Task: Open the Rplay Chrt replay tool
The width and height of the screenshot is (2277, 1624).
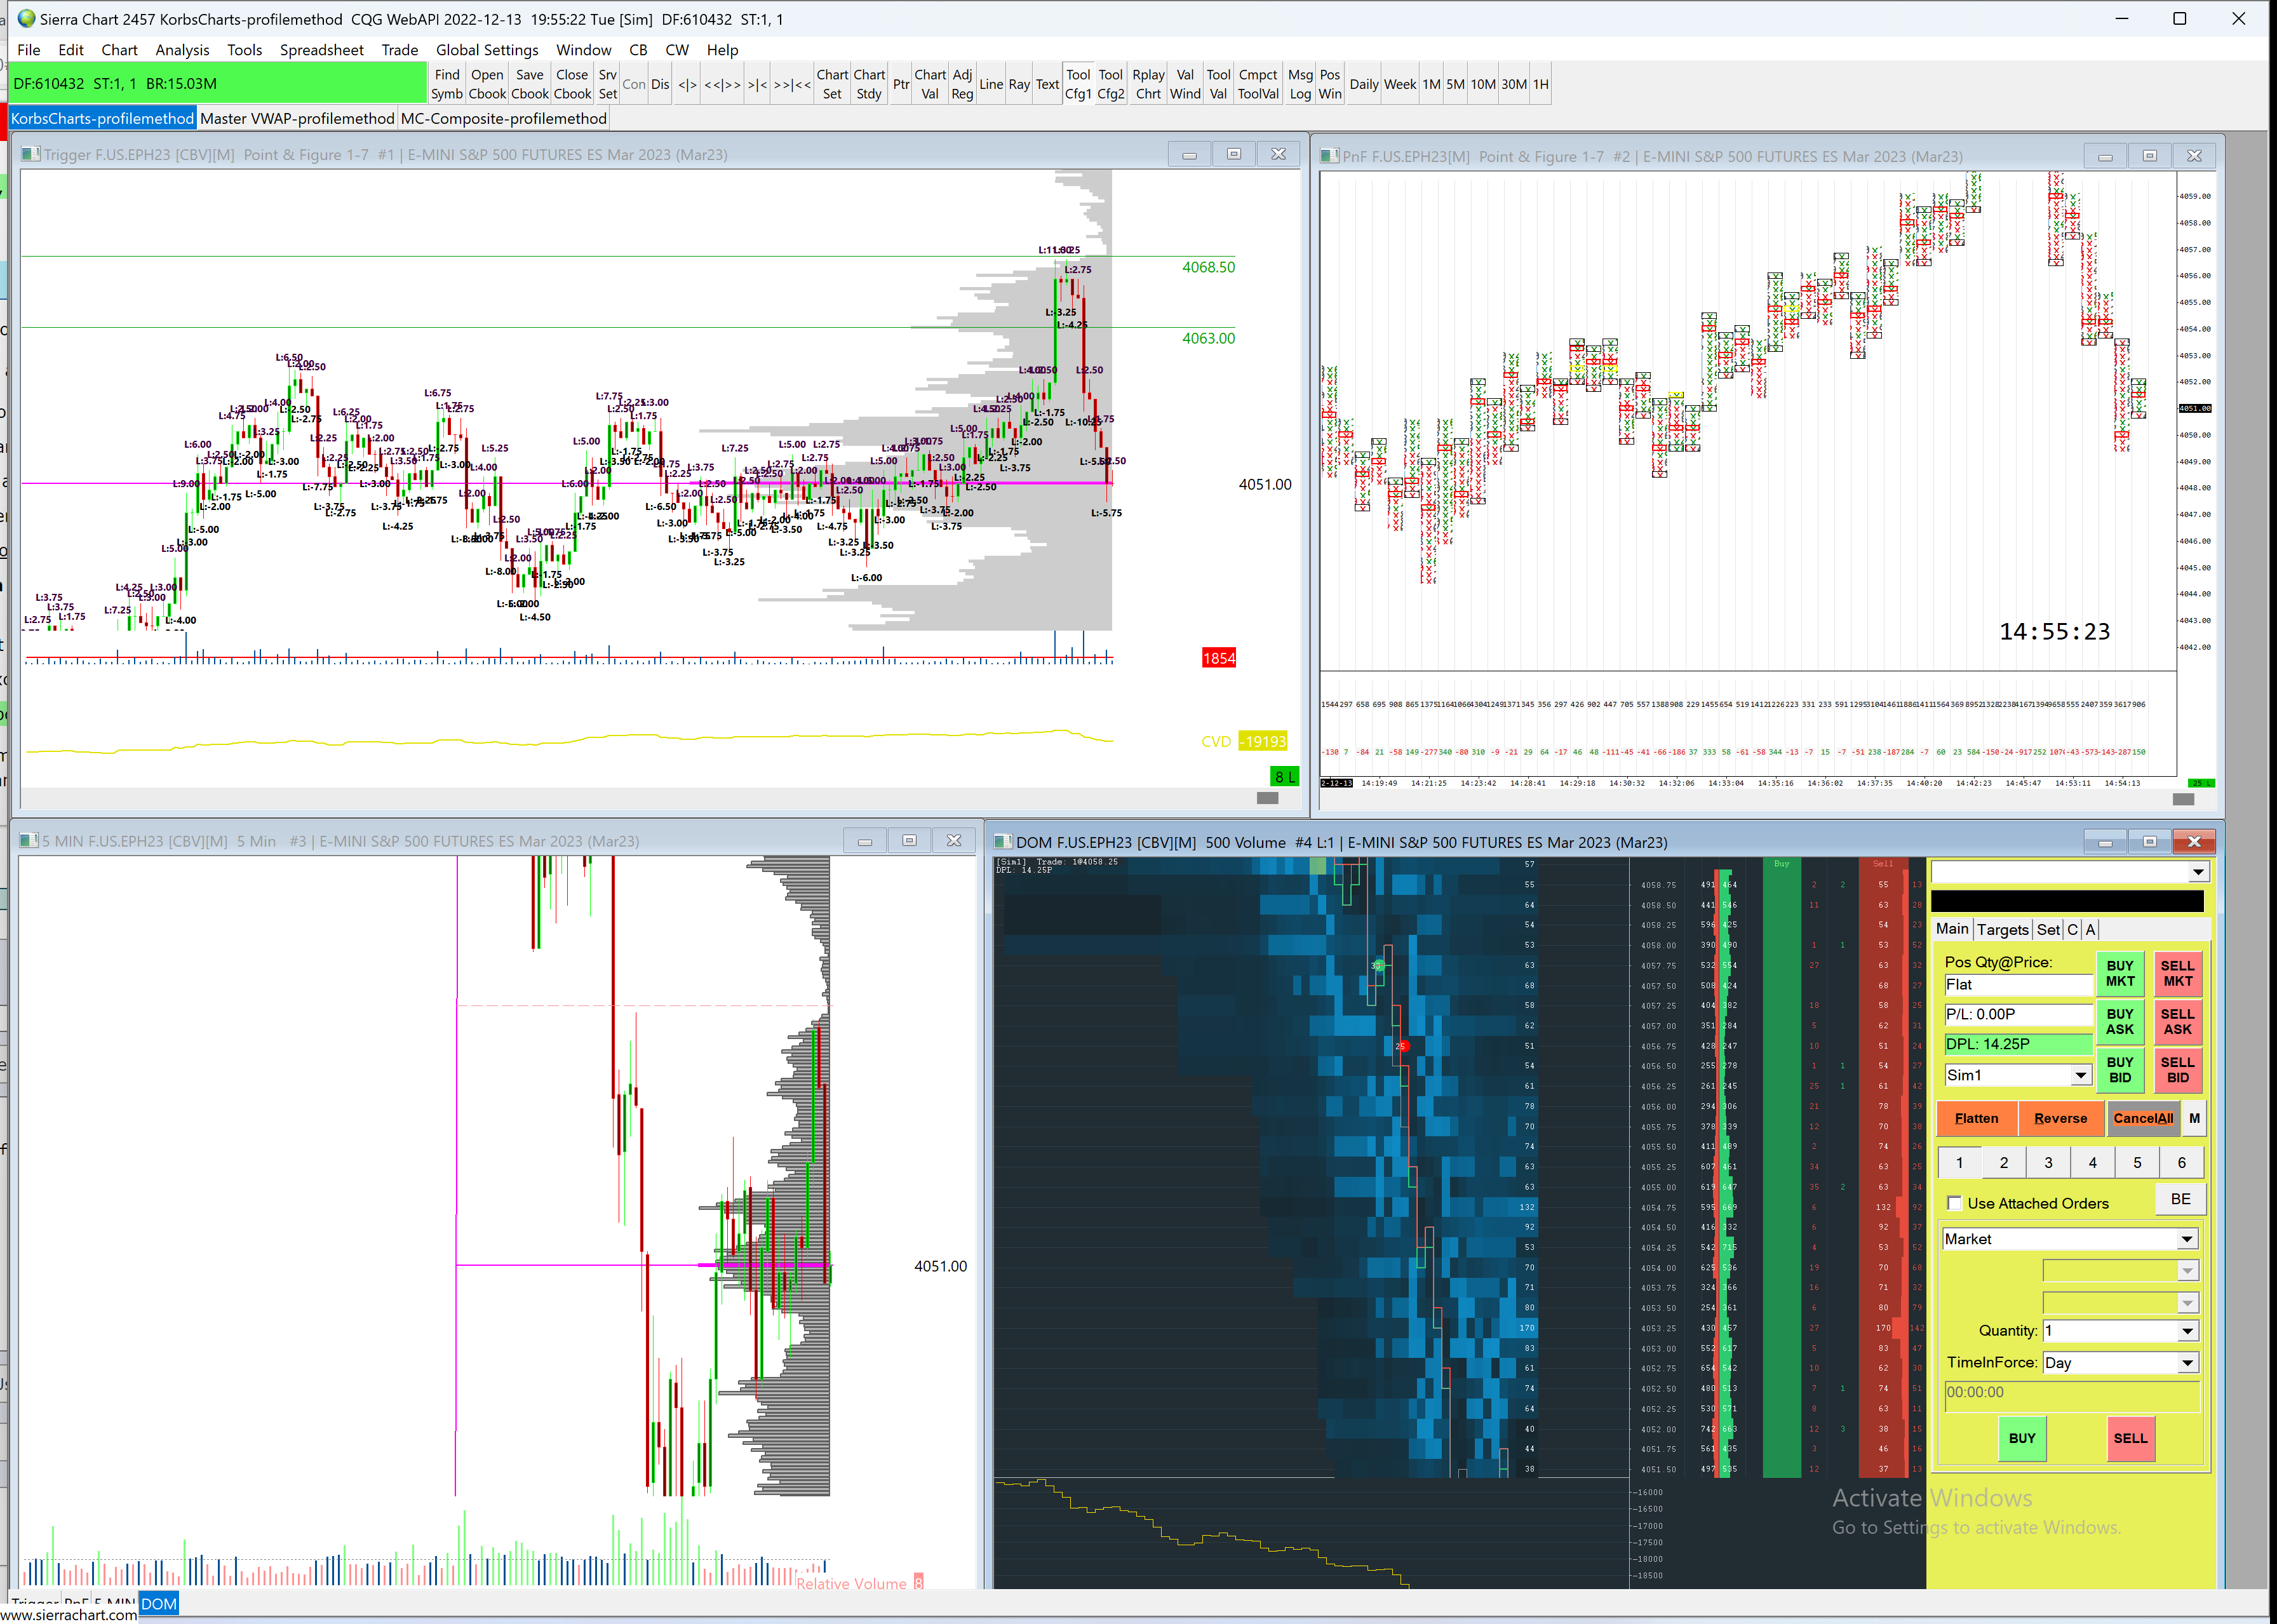Action: [x=1148, y=84]
